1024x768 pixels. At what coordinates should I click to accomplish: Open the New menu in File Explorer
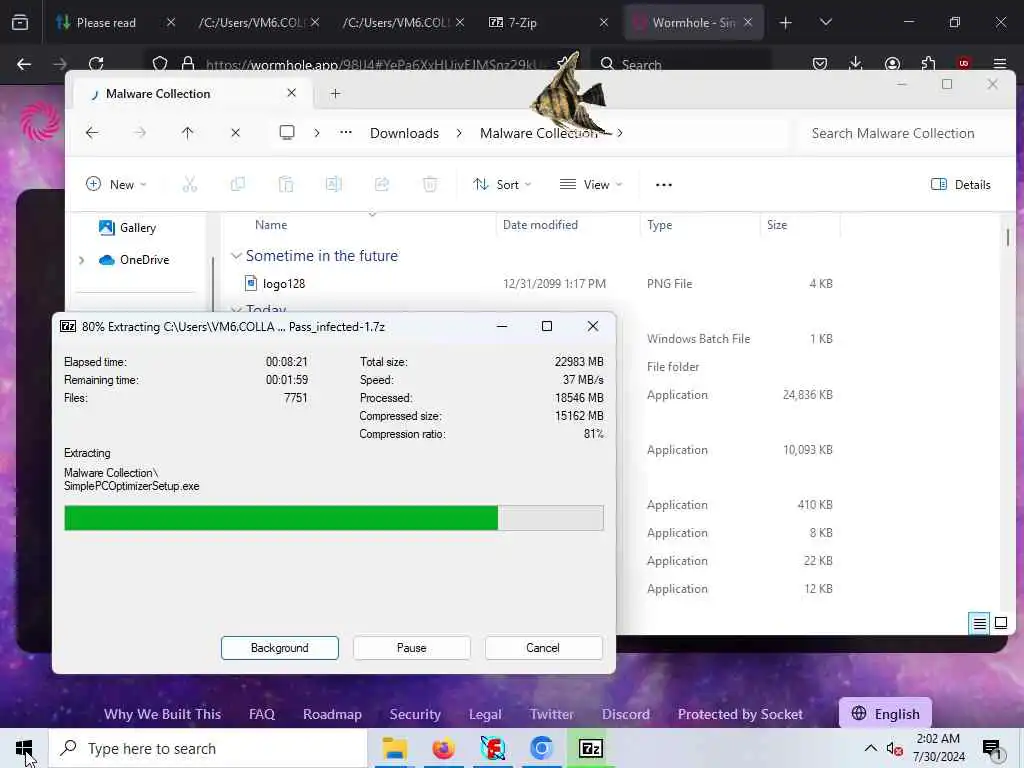(116, 185)
